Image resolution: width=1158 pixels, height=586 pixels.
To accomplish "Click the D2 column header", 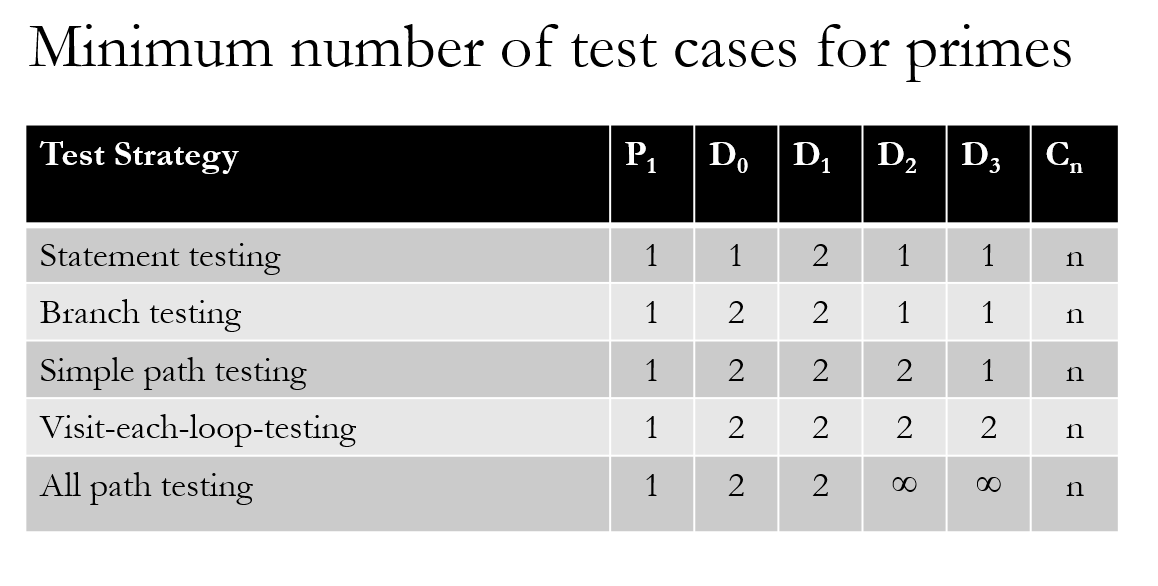I will pos(897,159).
